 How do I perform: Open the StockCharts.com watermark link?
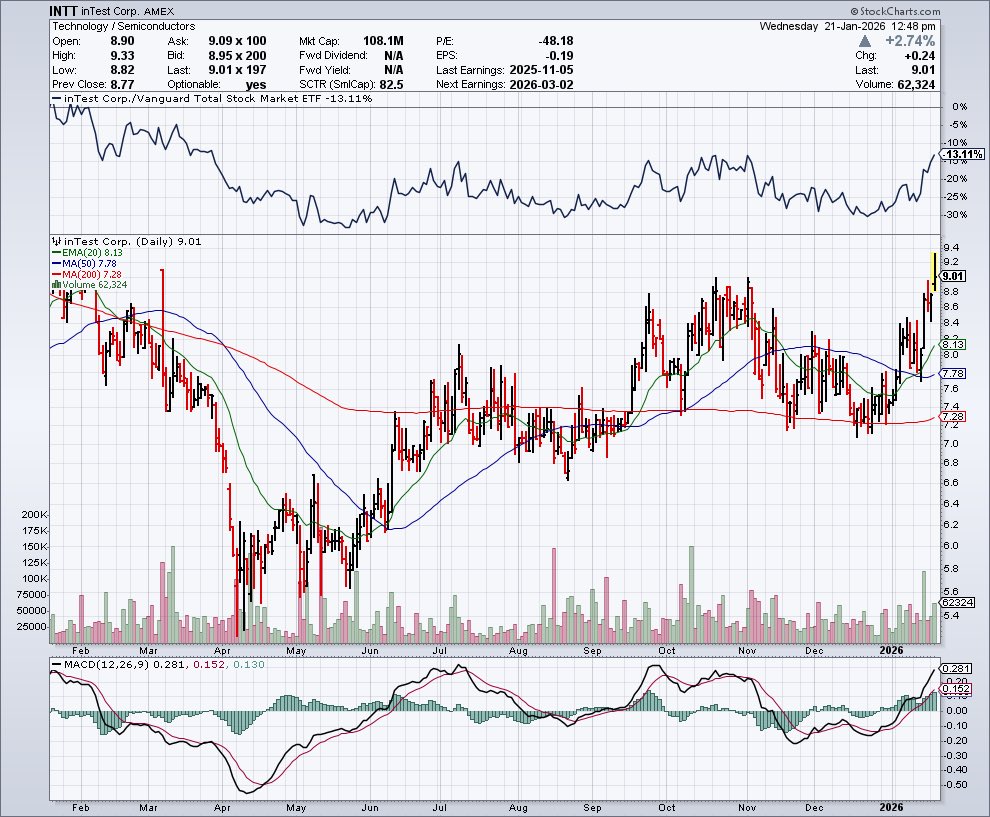[895, 11]
